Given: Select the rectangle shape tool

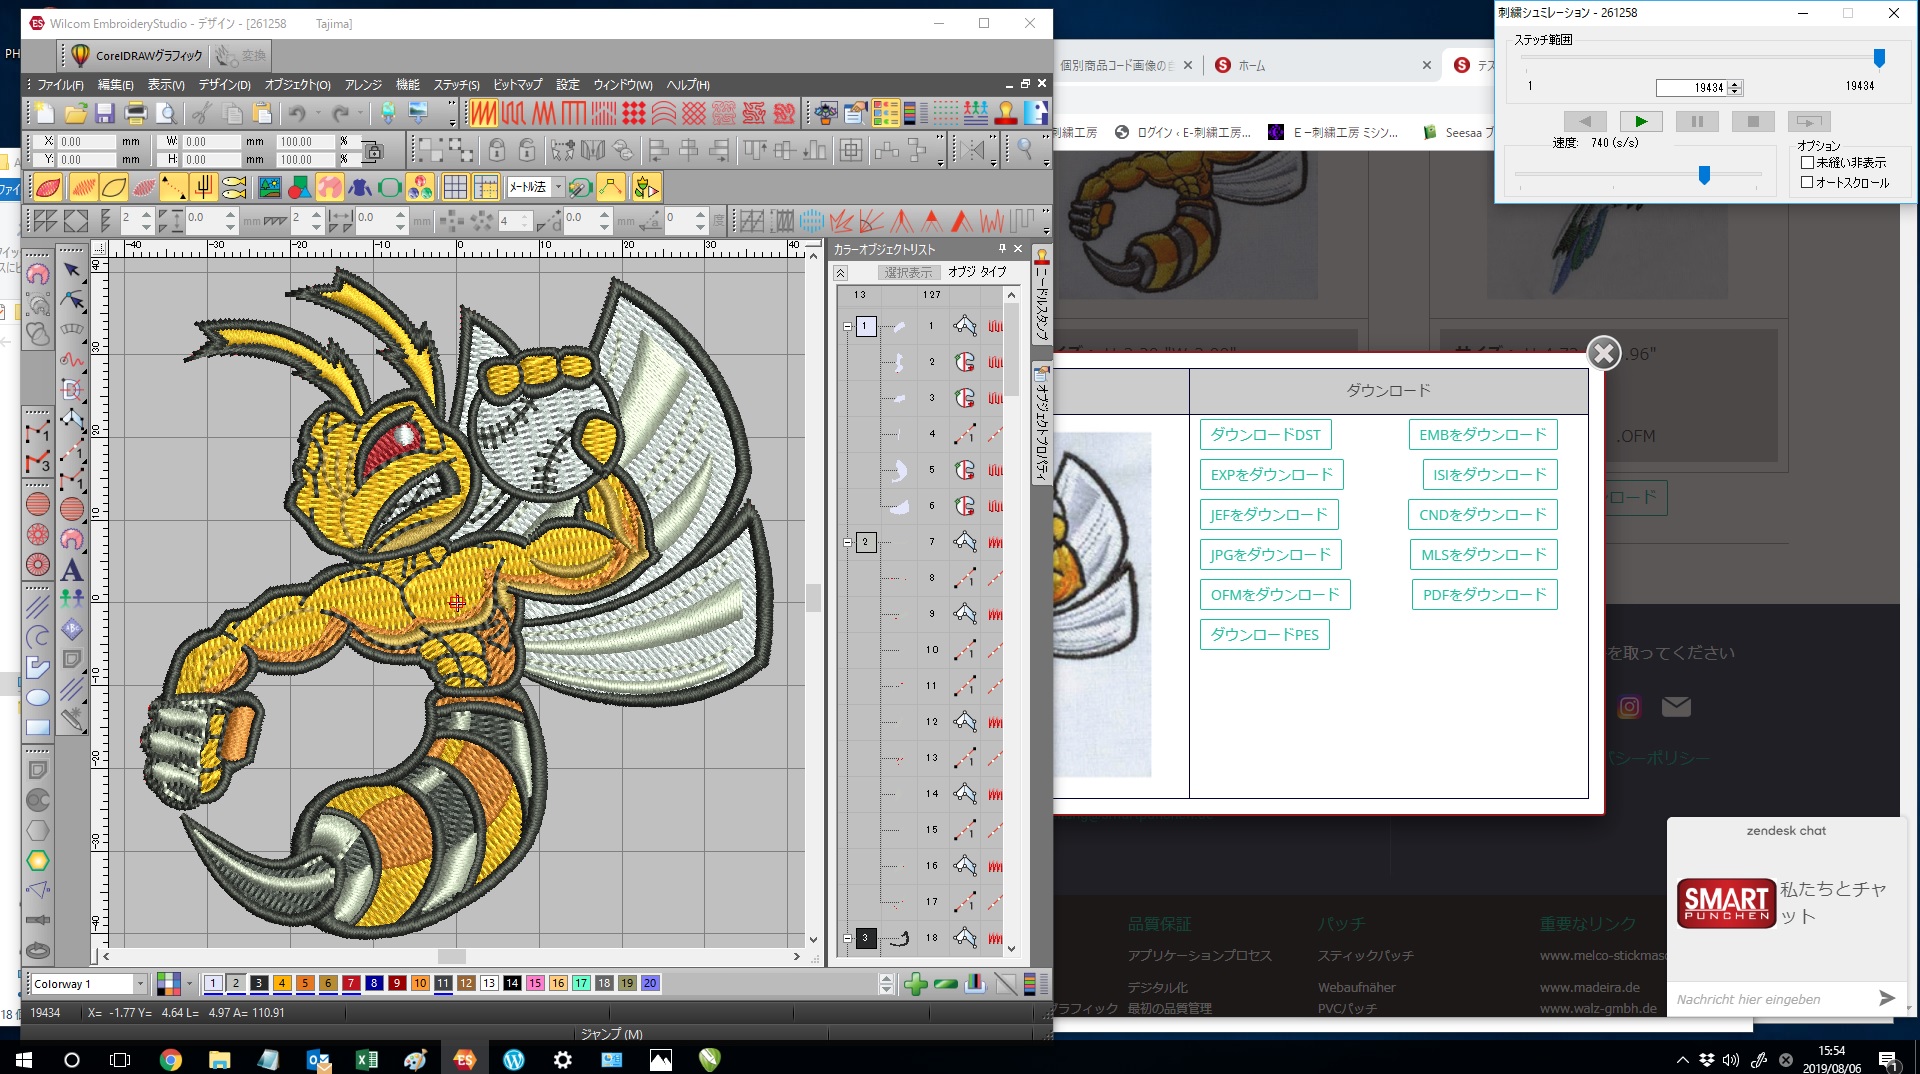Looking at the screenshot, I should [38, 727].
